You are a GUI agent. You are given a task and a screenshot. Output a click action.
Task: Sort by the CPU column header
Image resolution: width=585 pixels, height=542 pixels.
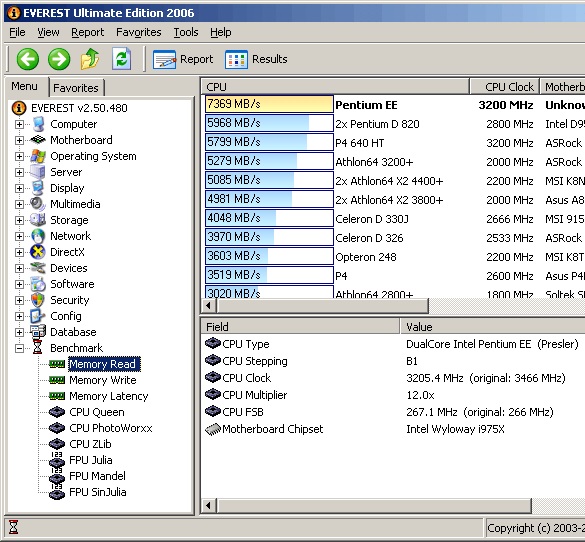[x=335, y=87]
